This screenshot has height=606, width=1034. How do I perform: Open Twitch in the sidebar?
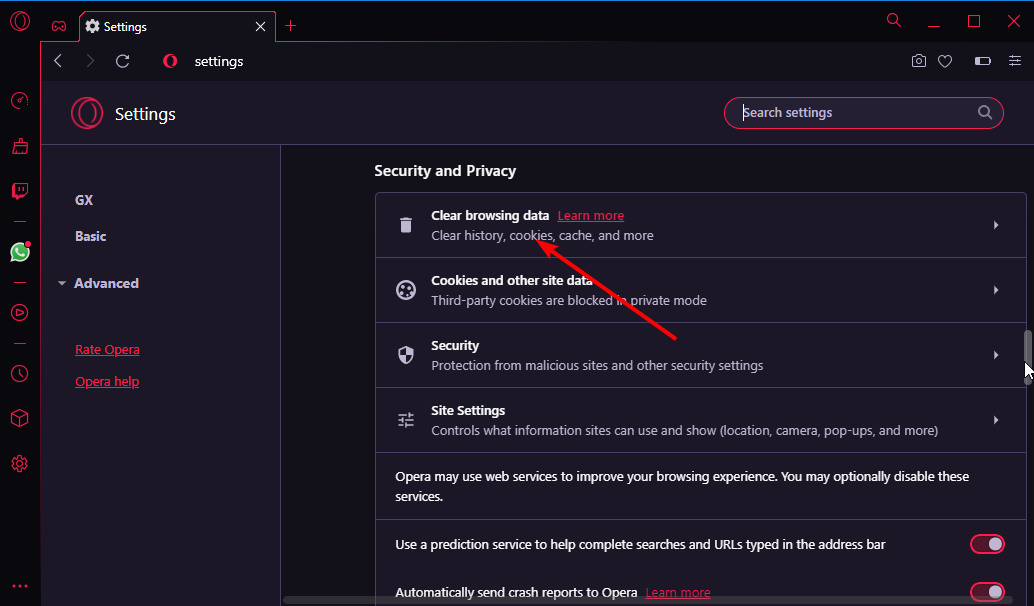point(20,191)
